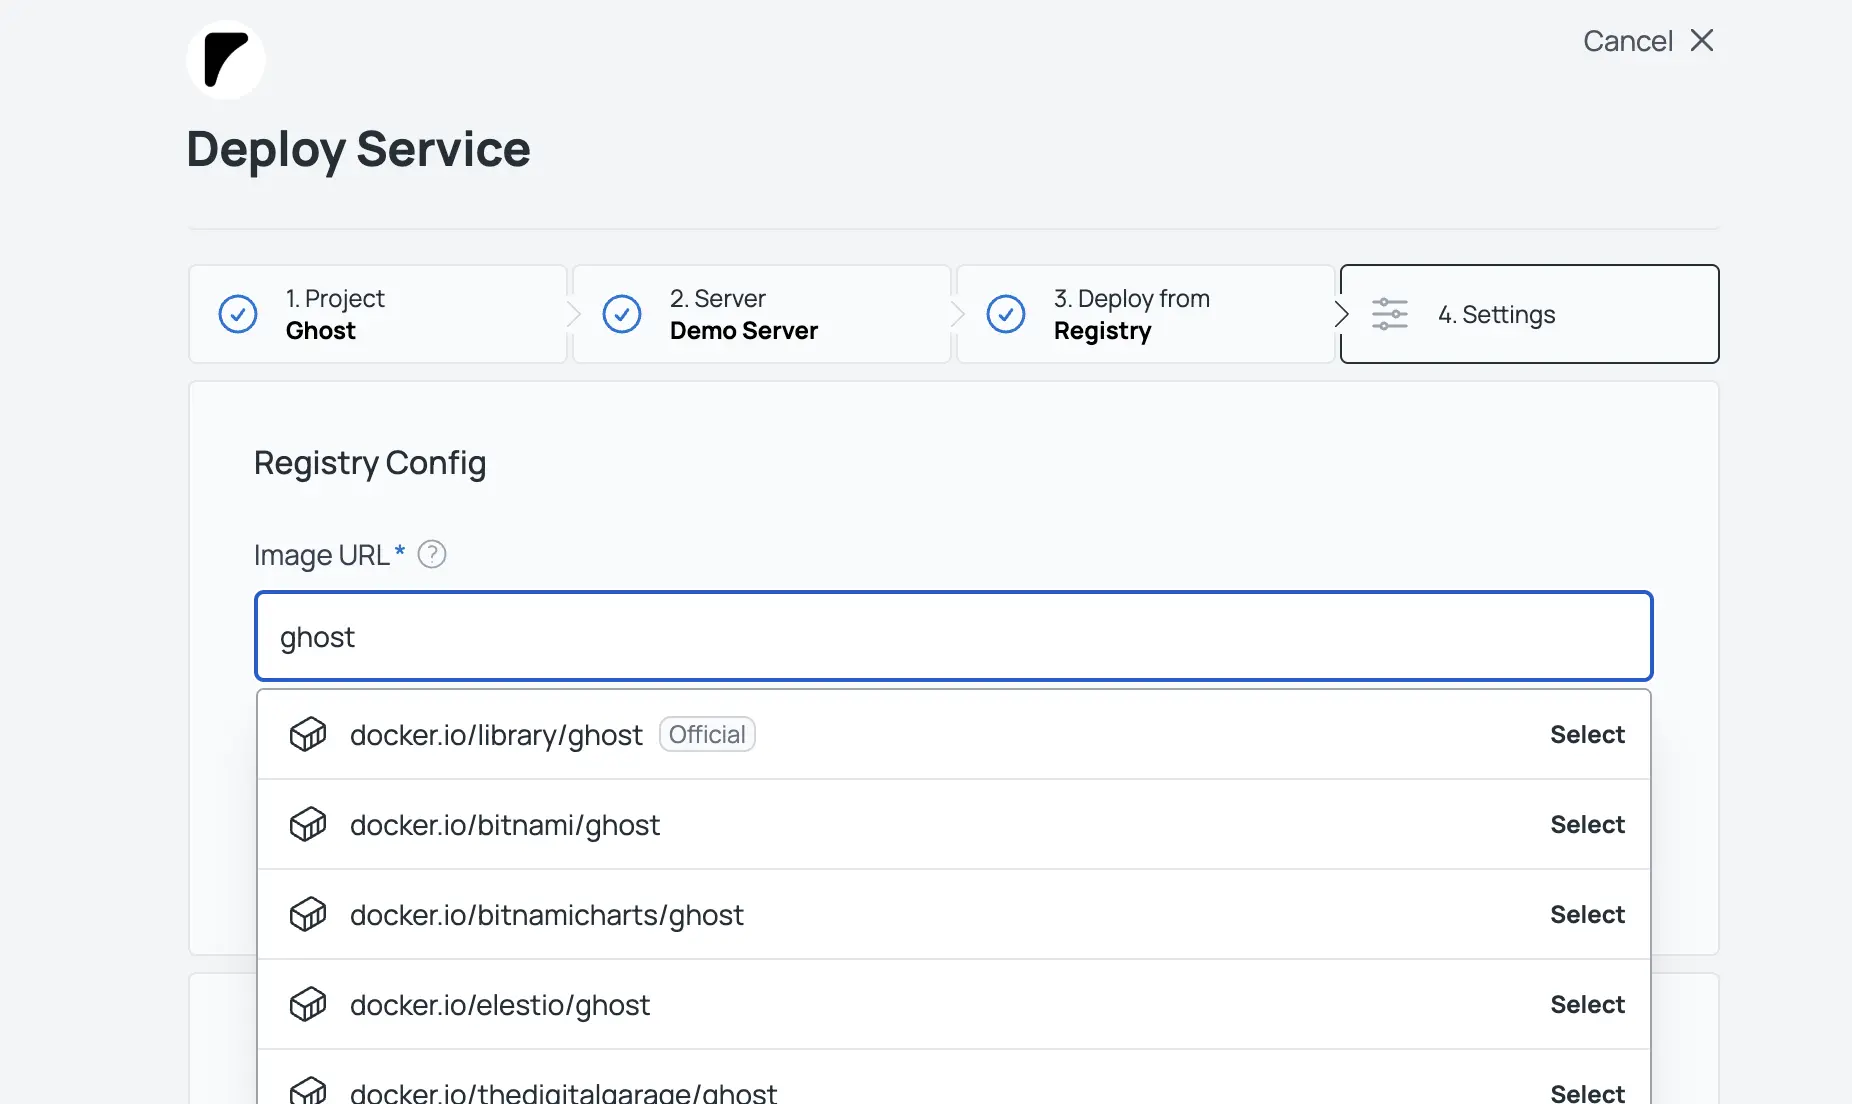Select the official docker.io/library/ghost image
Viewport: 1852px width, 1104px height.
[x=1587, y=734]
